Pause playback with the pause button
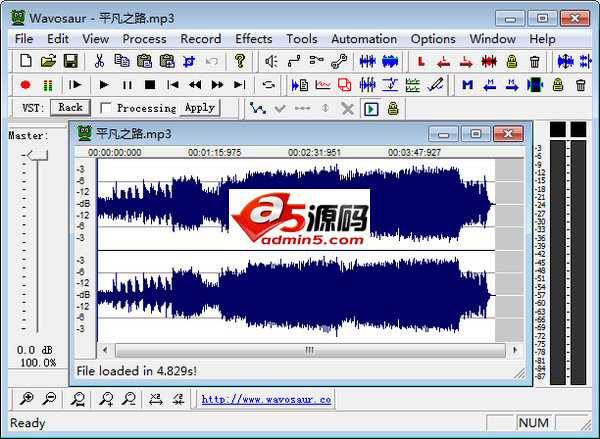The image size is (600, 439). (127, 85)
